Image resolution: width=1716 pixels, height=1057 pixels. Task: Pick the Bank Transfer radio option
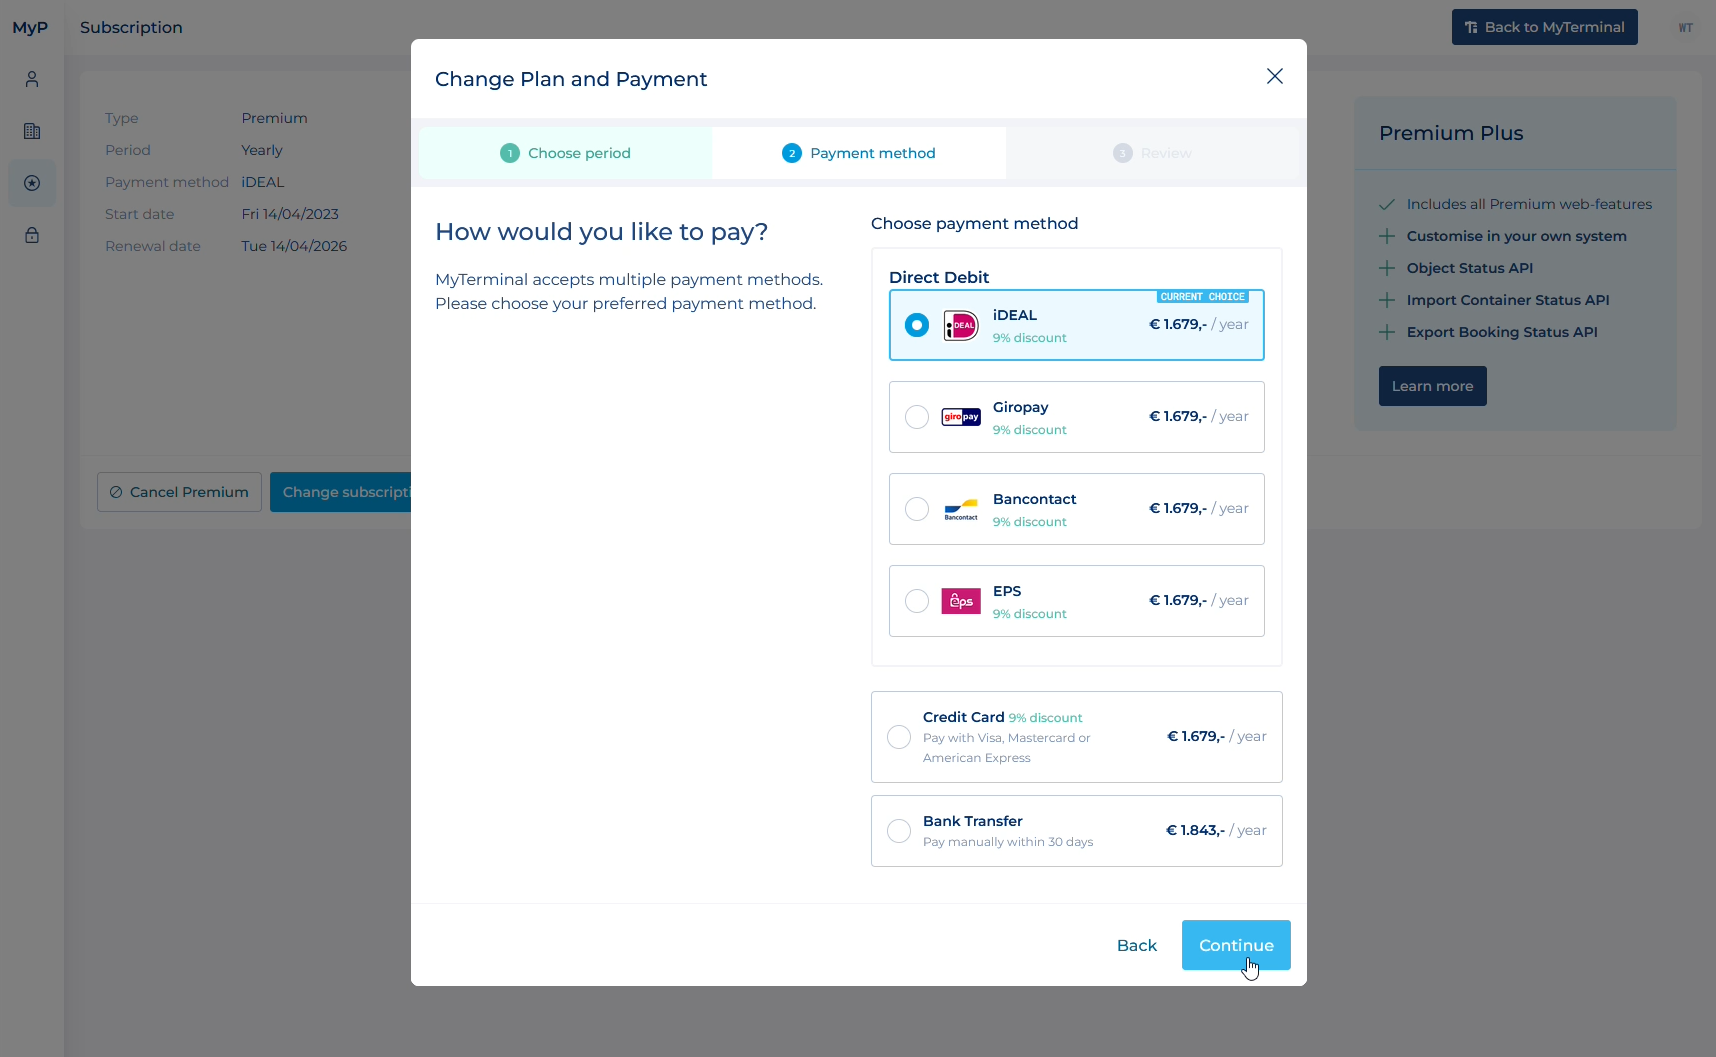[x=899, y=831]
